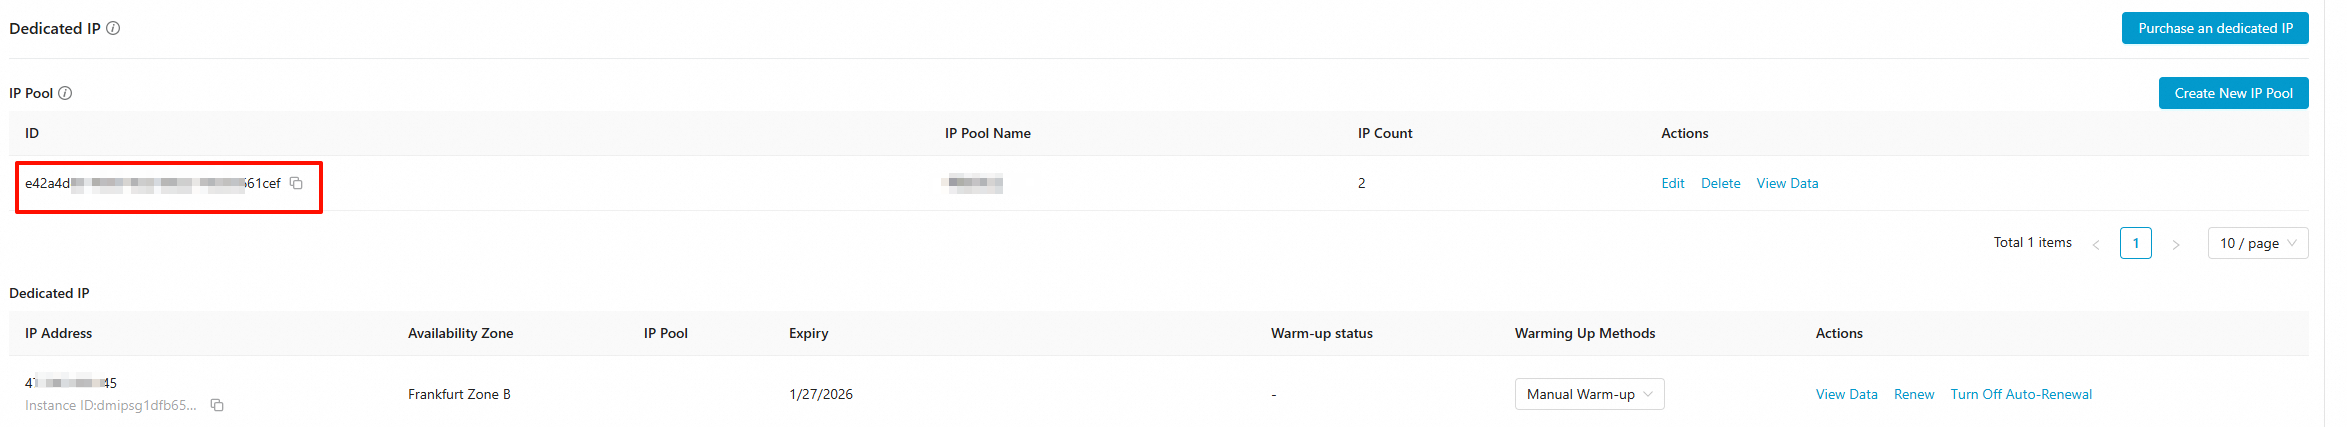Copy the dedicated IP instance ID
The image size is (2347, 427).
pyautogui.click(x=217, y=405)
